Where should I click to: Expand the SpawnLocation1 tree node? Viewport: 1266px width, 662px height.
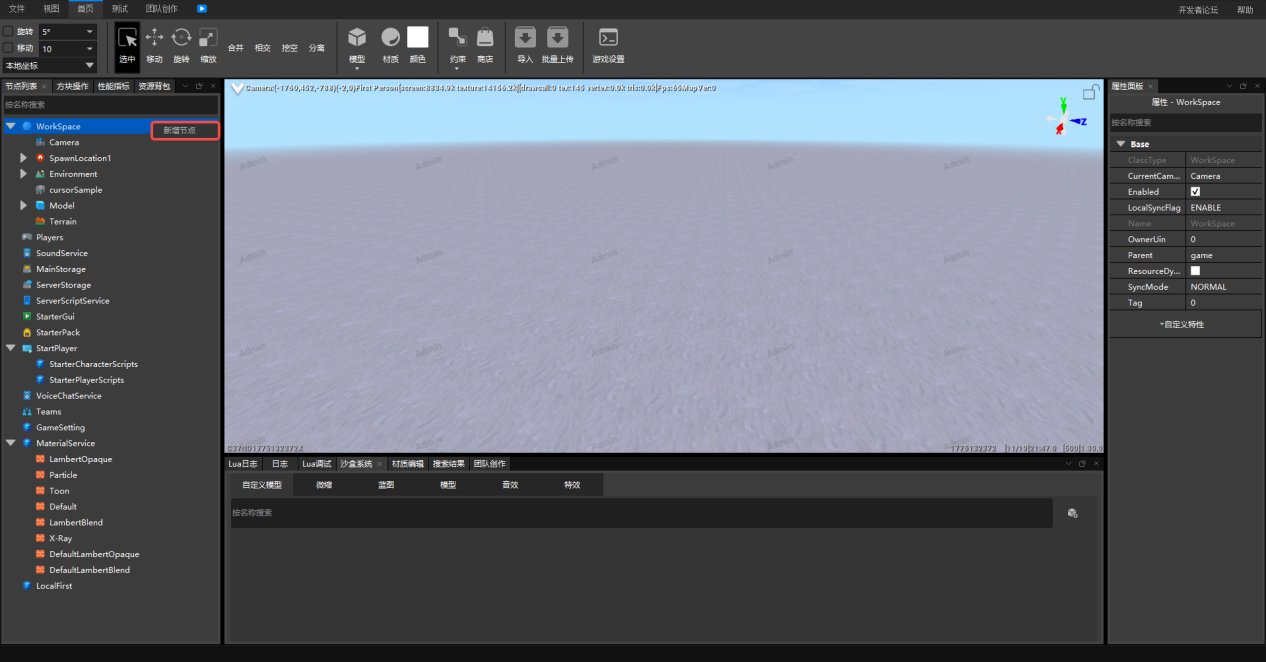tap(24, 158)
